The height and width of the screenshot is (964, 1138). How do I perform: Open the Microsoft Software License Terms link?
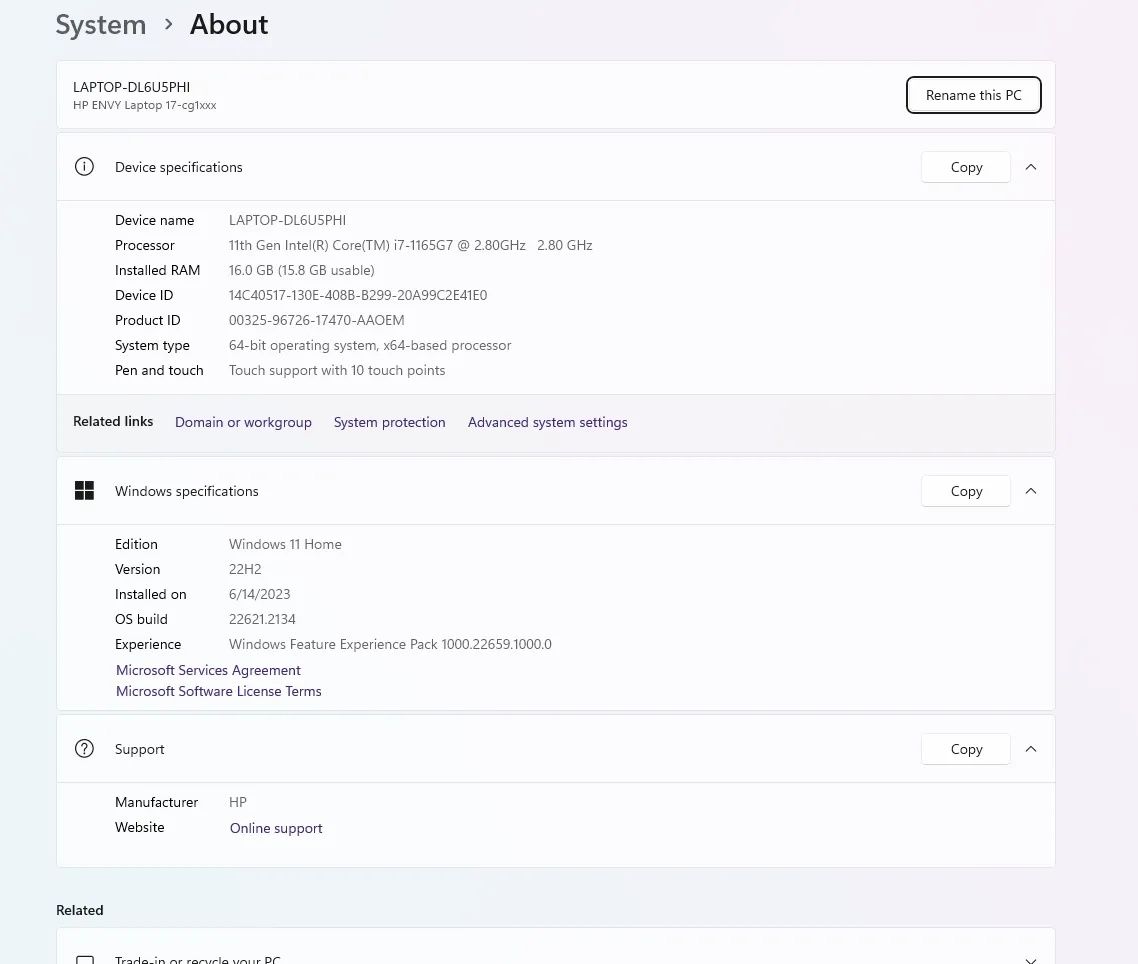[218, 691]
